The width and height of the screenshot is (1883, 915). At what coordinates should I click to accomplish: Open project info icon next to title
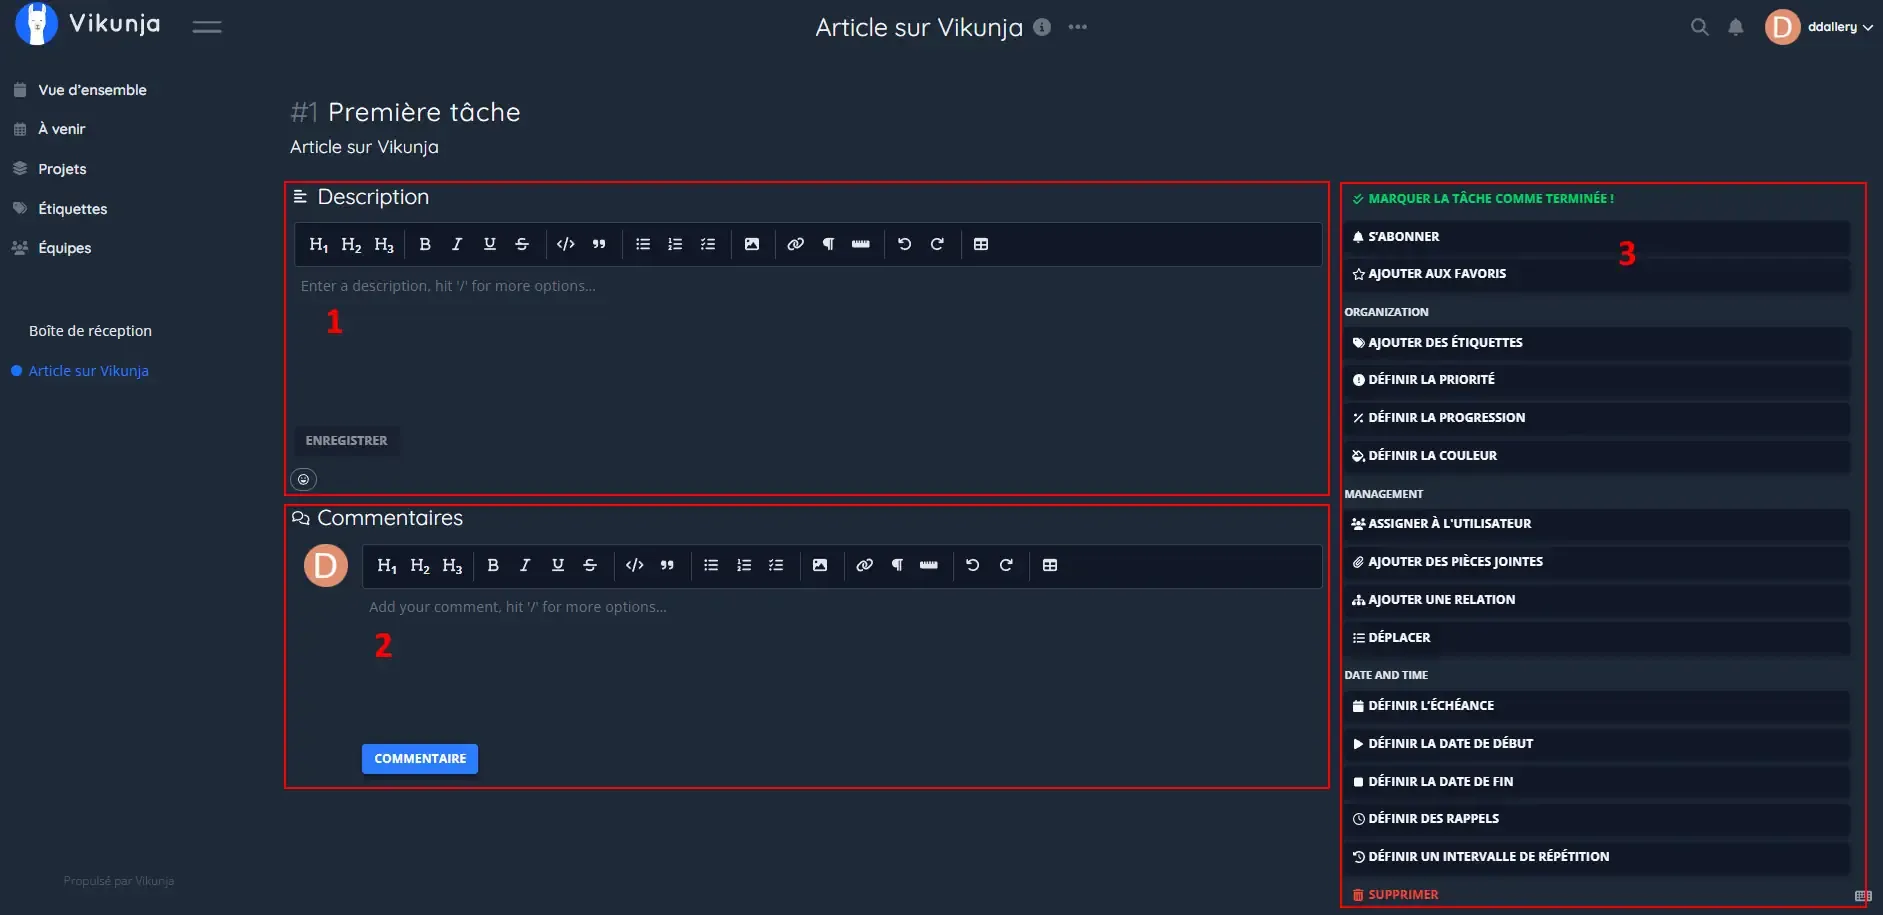(1042, 27)
